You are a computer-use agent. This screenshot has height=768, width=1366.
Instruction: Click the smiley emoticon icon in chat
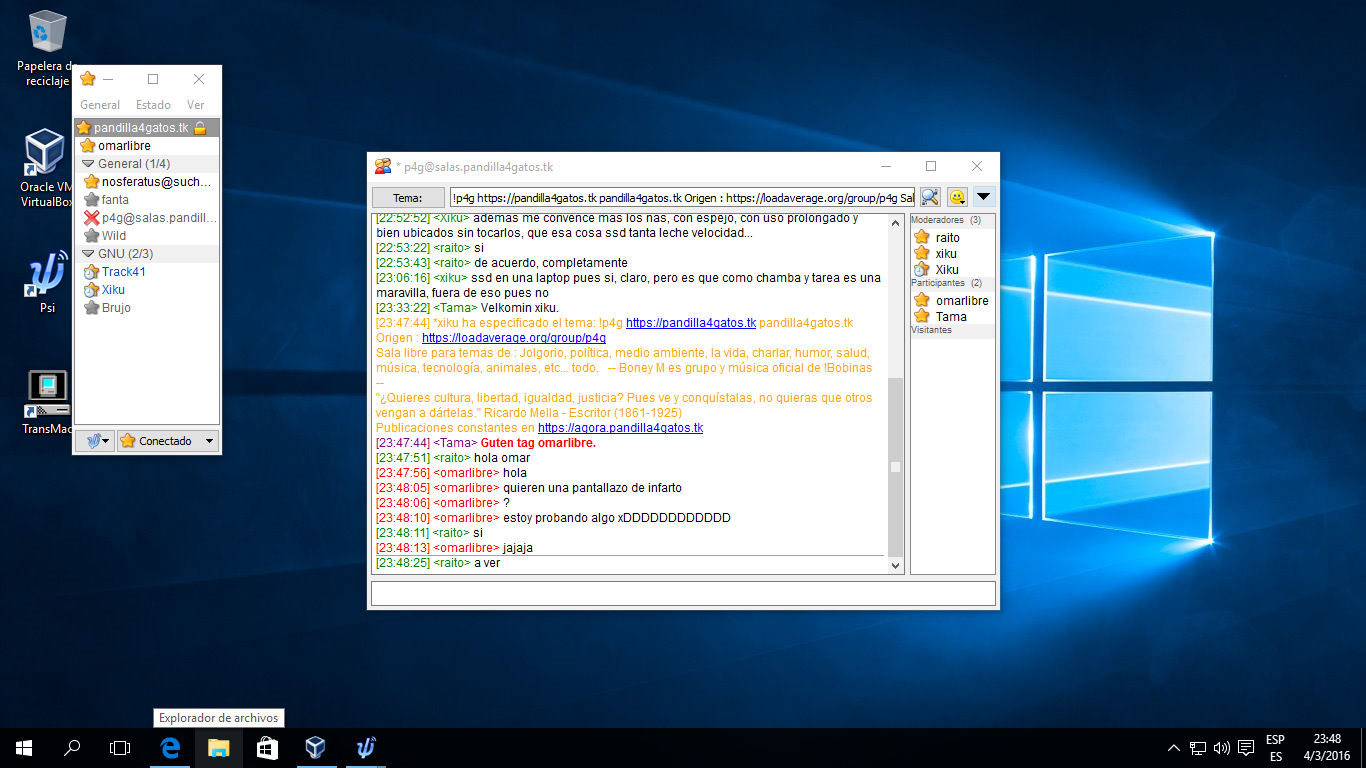pos(957,197)
